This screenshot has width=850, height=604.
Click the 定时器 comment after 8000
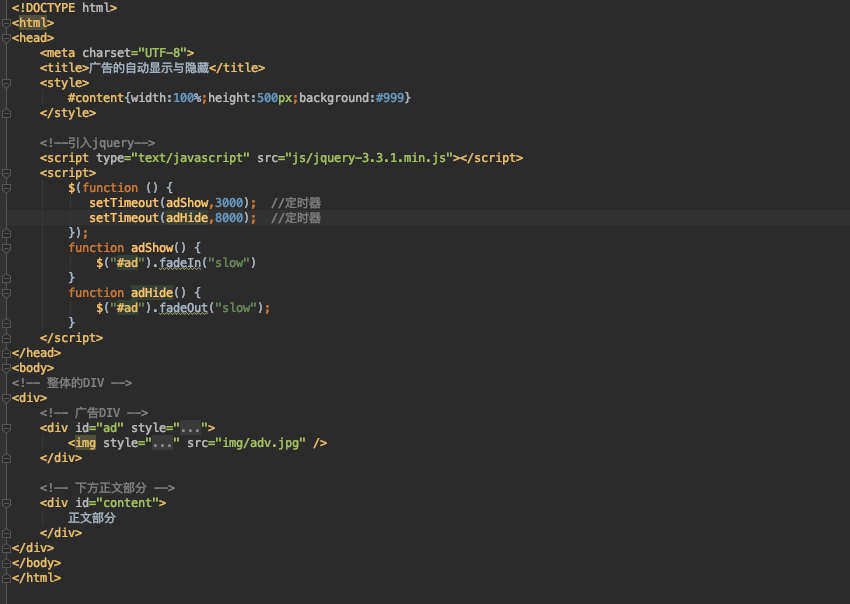click(x=296, y=218)
